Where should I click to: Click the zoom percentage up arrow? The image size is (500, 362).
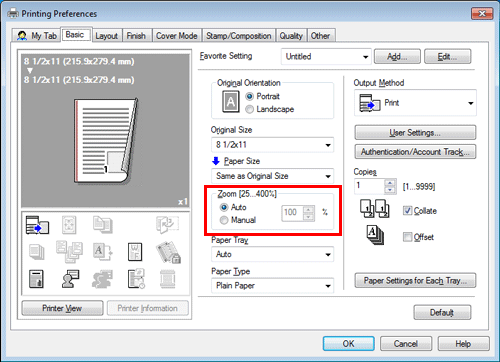309,209
